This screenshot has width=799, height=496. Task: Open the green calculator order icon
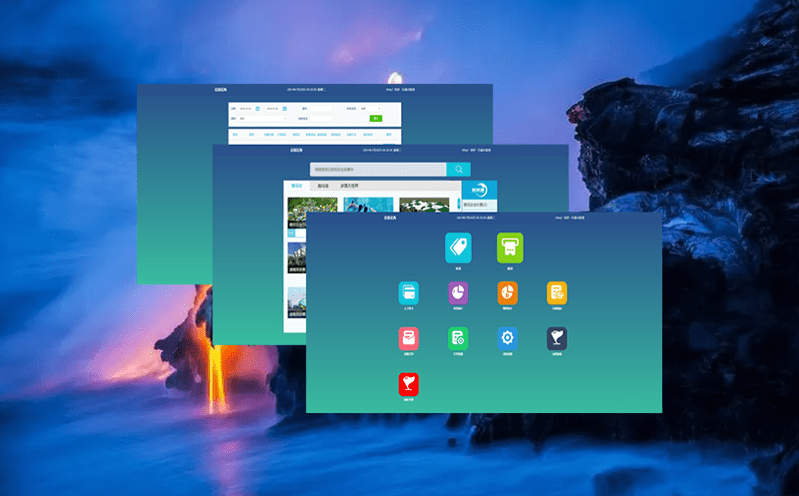[x=458, y=338]
